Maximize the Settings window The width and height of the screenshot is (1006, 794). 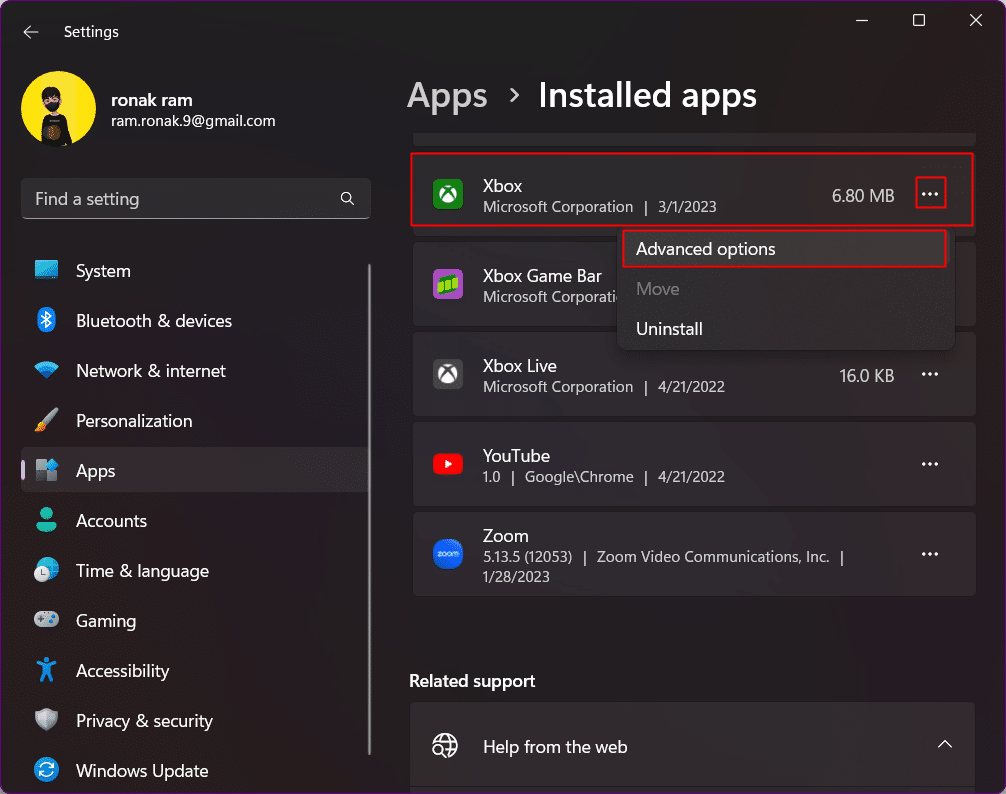[x=919, y=21]
